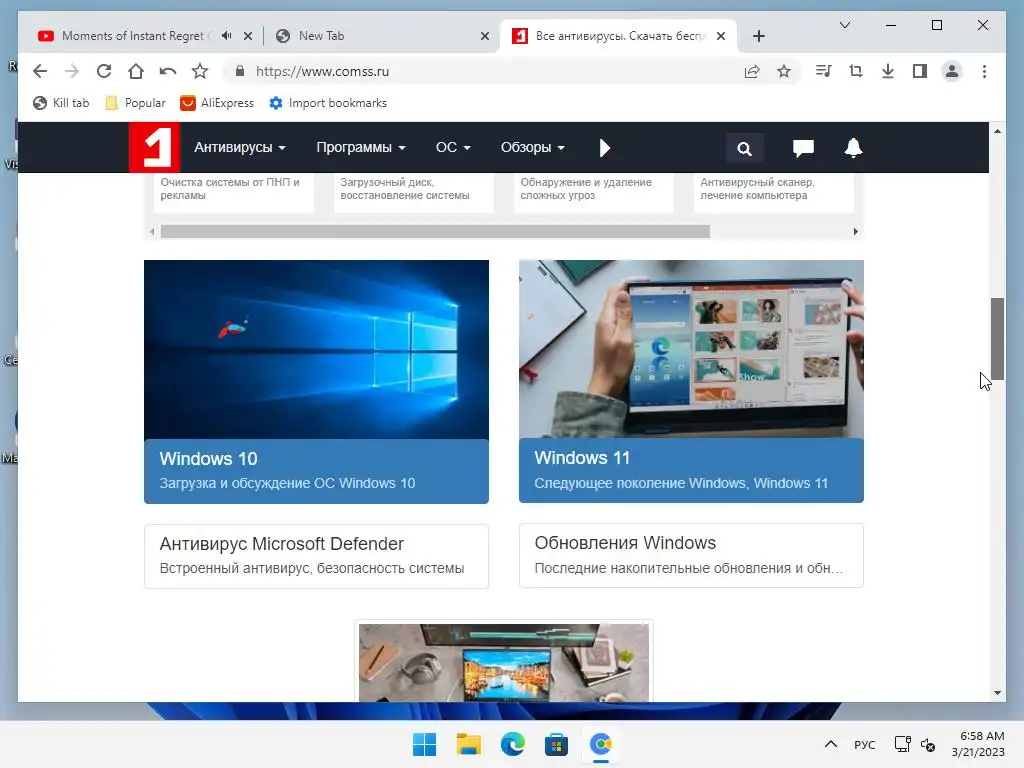Click the page scrollbar up arrow
The height and width of the screenshot is (768, 1024).
click(x=997, y=131)
